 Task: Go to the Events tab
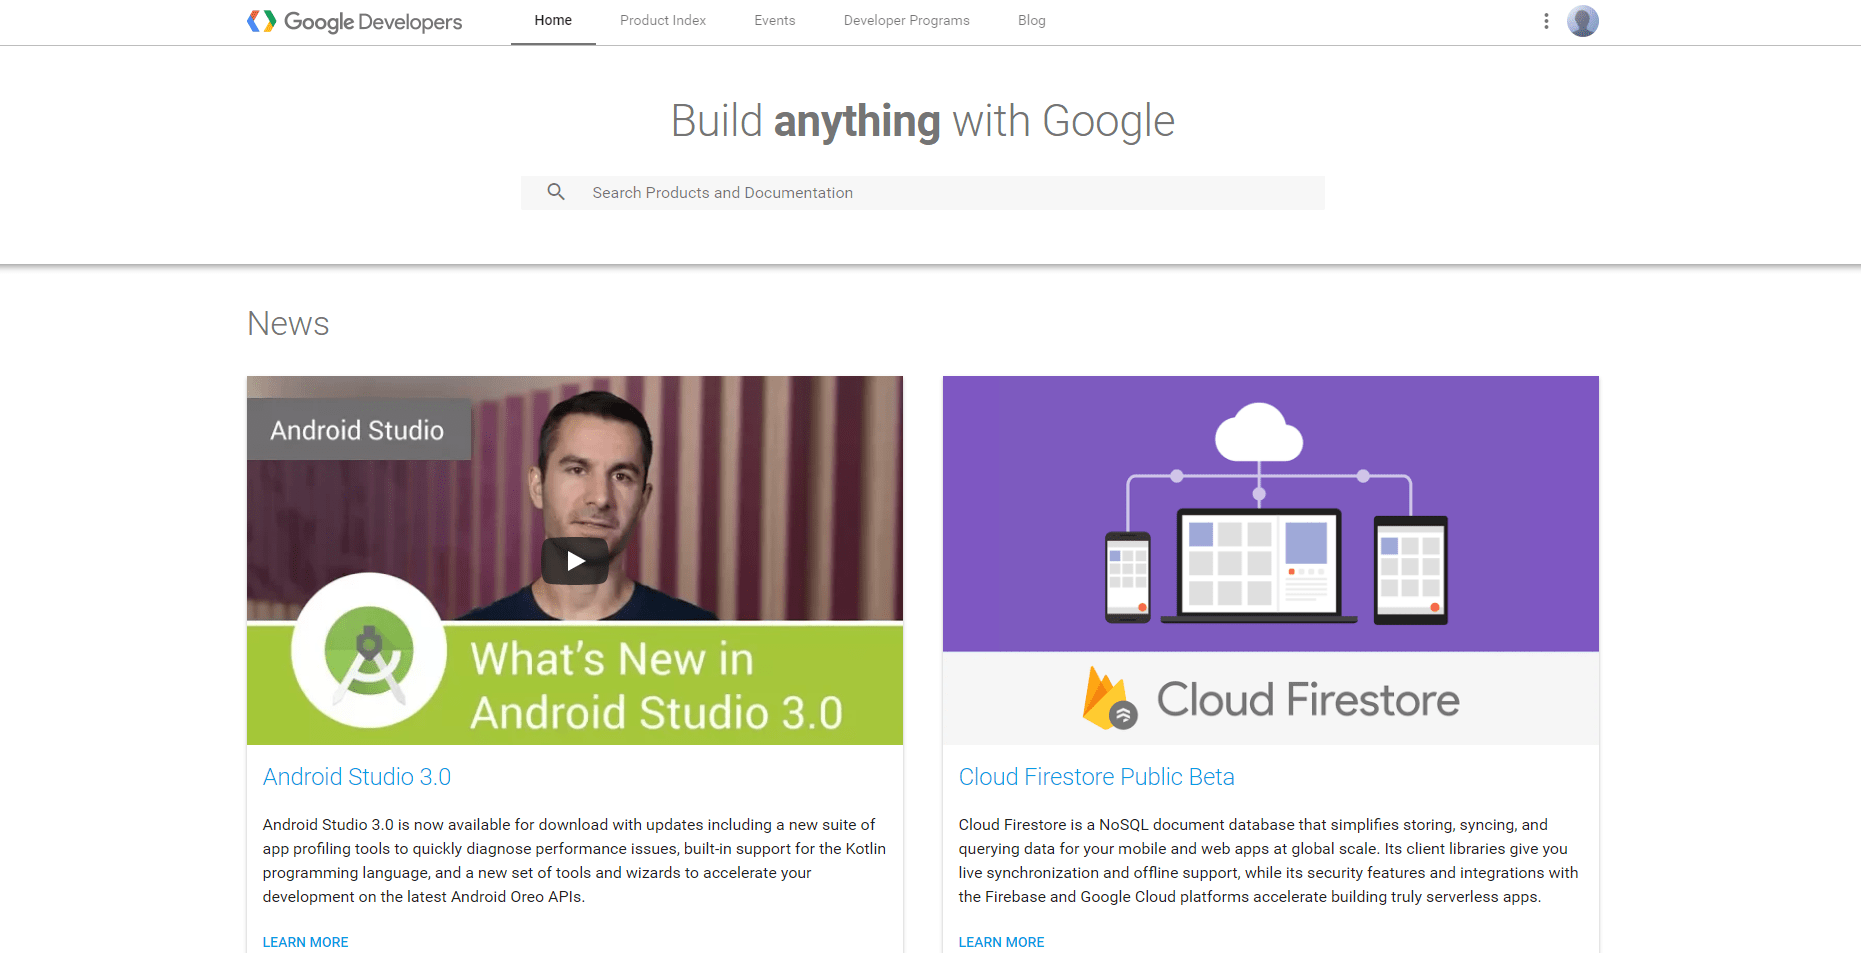774,21
